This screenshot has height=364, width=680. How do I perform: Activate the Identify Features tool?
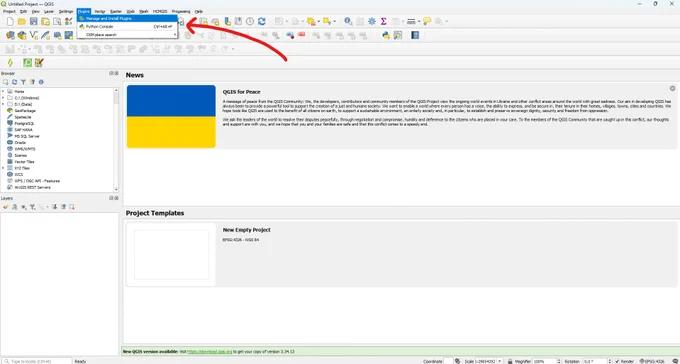tap(348, 21)
